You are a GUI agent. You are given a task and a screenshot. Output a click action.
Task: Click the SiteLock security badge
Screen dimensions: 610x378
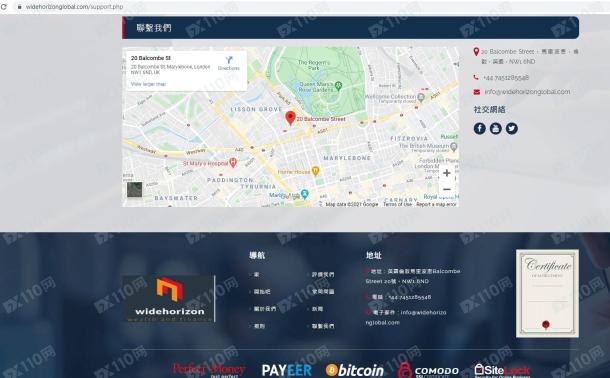click(x=502, y=370)
